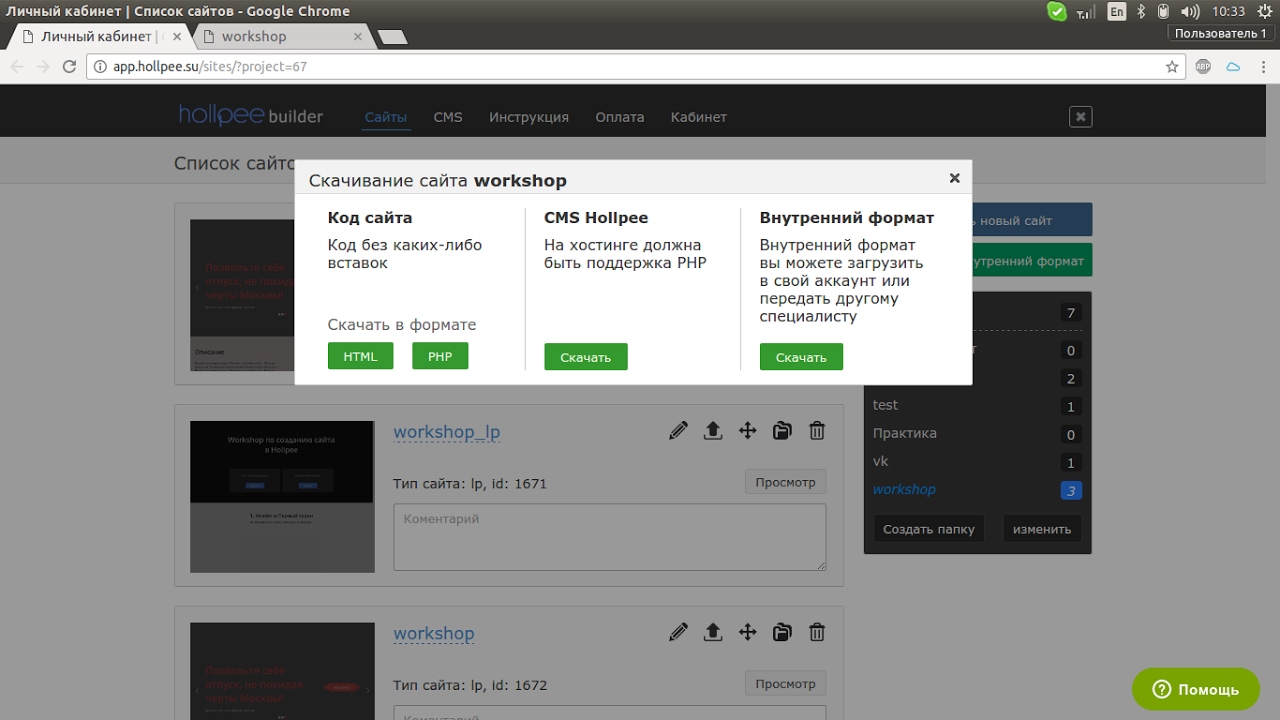Reload the page
1280x720 pixels.
69,67
